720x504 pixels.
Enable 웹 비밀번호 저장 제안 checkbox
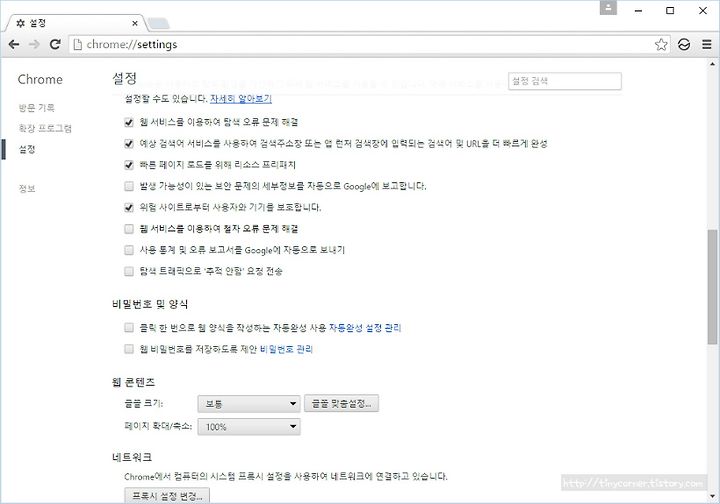coord(129,349)
